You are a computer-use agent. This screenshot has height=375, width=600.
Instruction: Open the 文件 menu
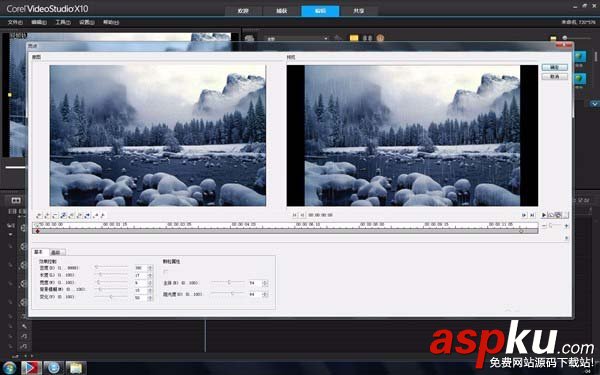(x=15, y=23)
